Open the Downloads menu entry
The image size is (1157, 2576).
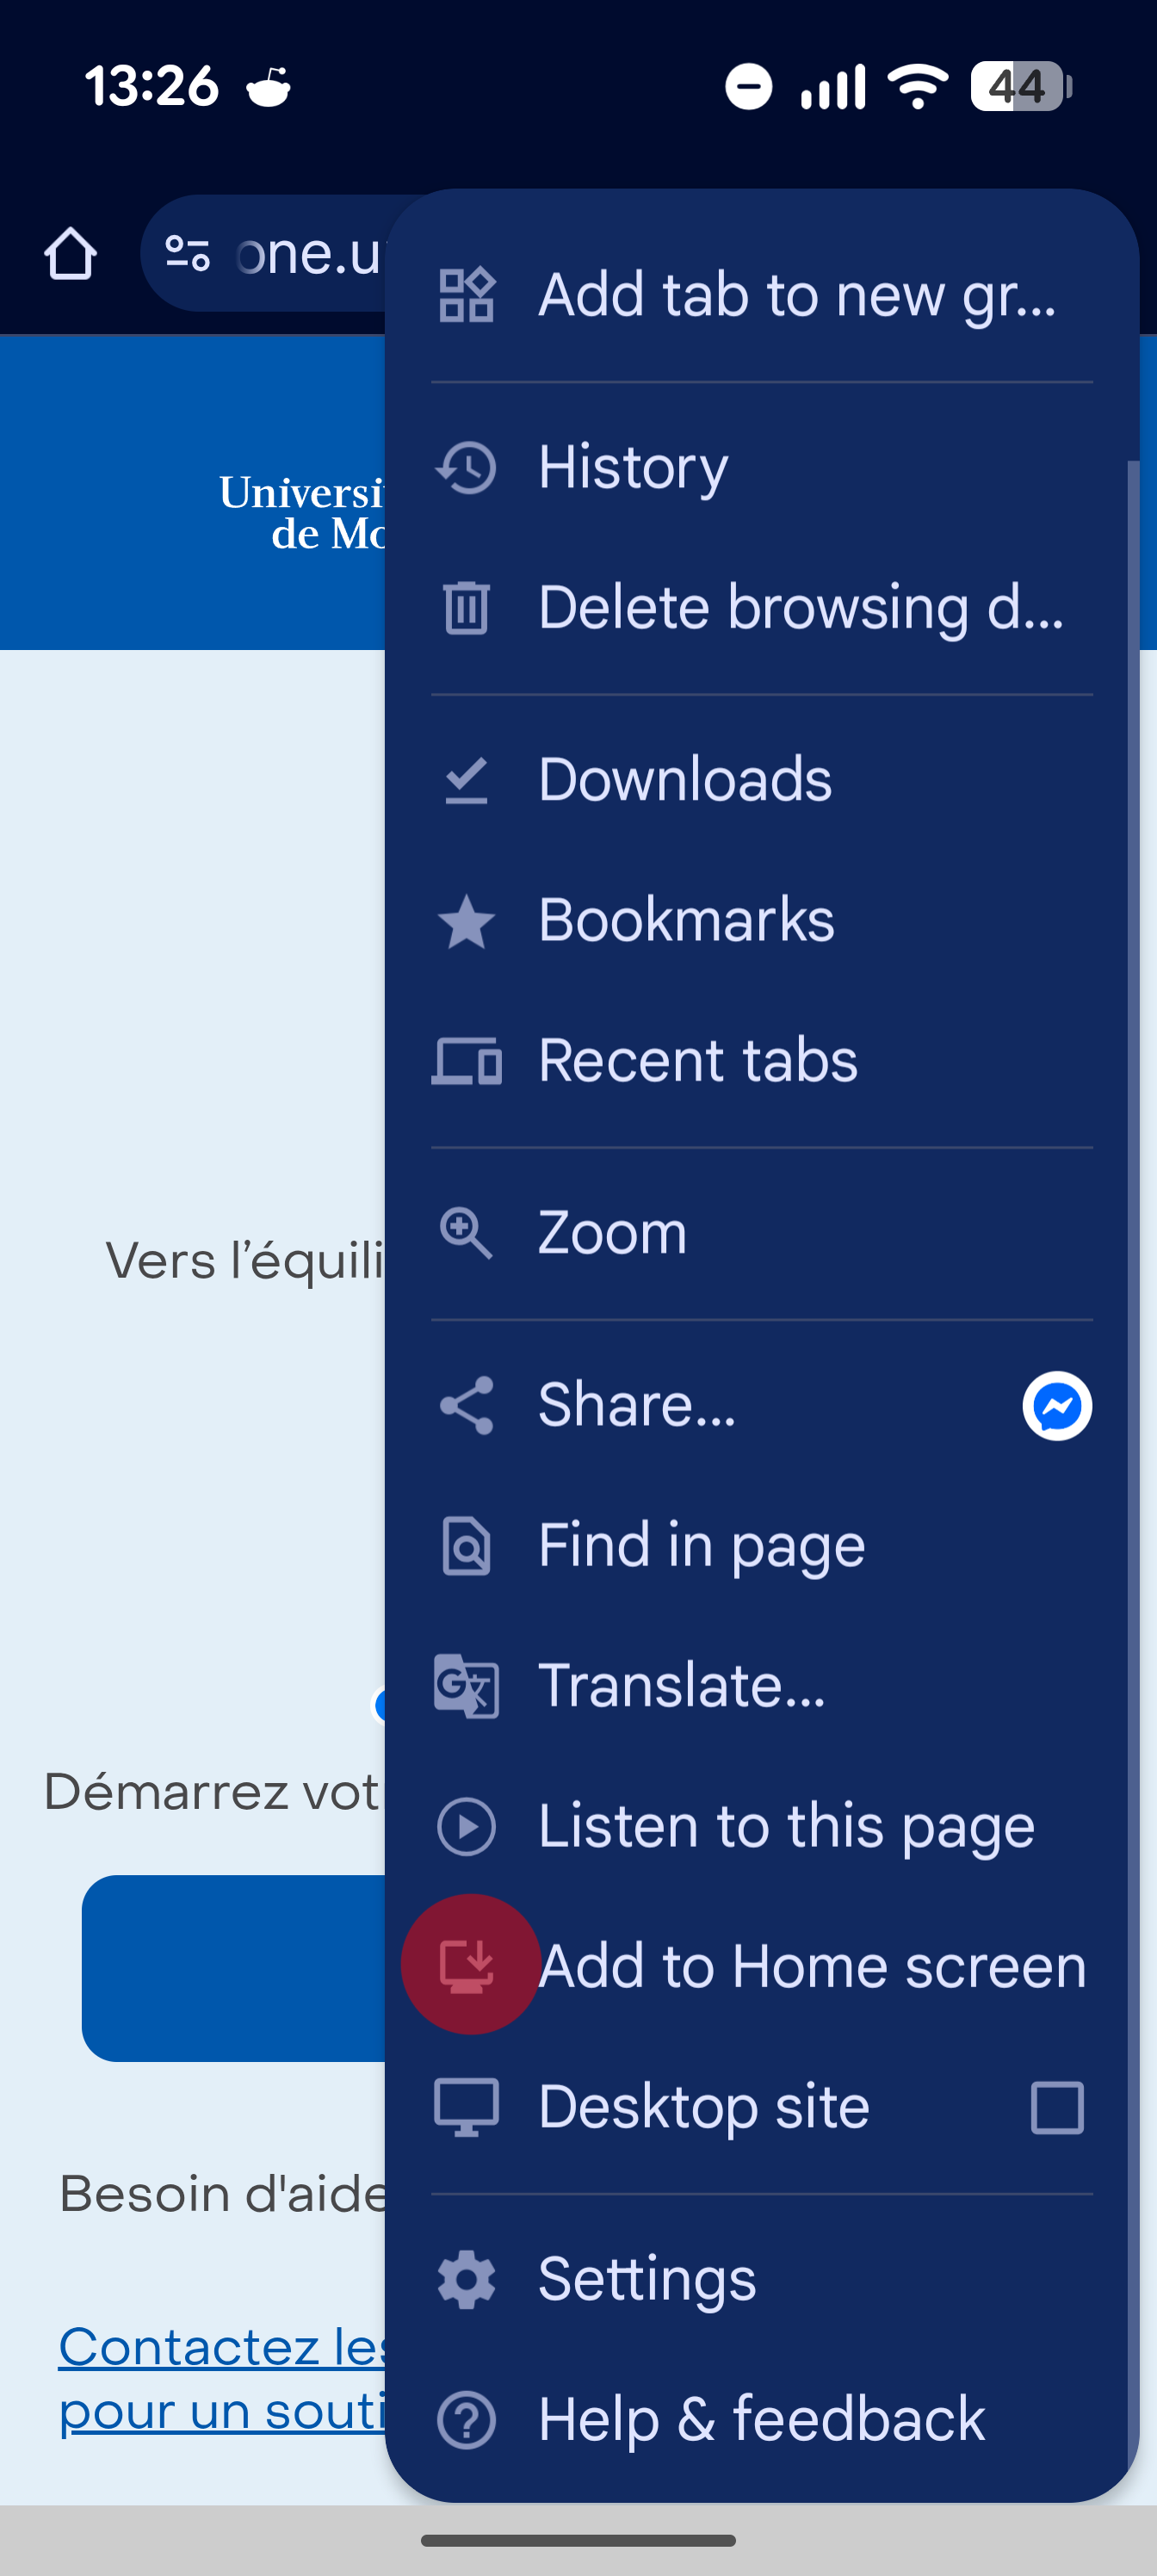[684, 780]
